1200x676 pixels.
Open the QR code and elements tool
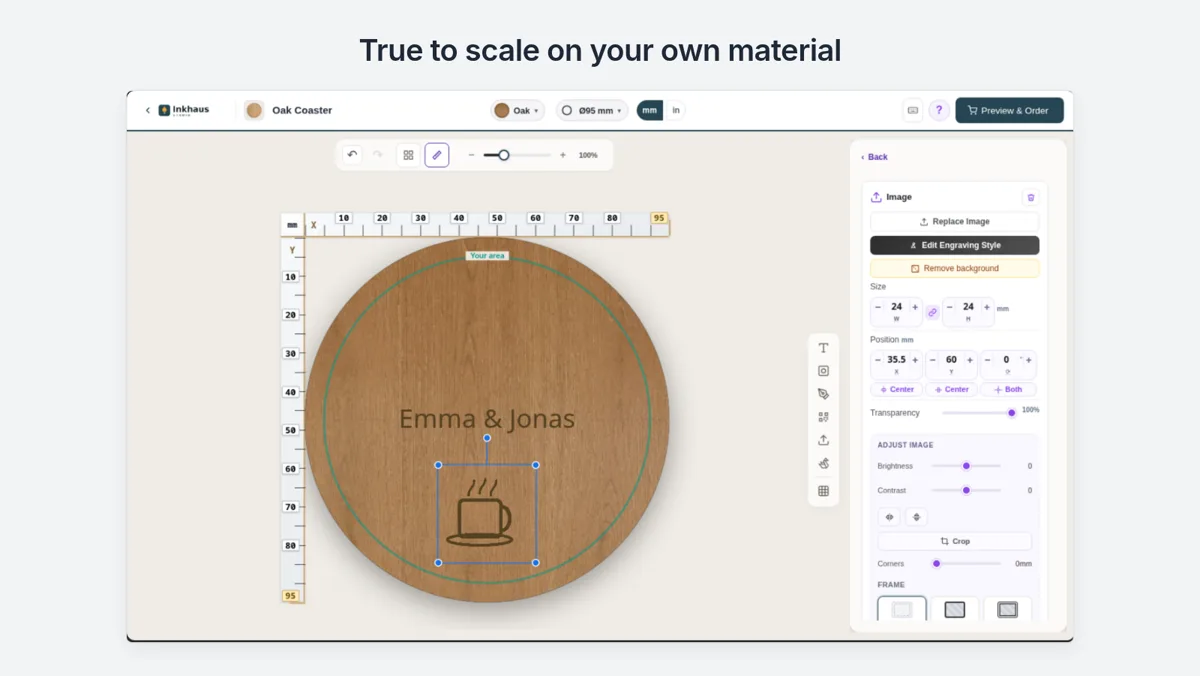pyautogui.click(x=823, y=417)
